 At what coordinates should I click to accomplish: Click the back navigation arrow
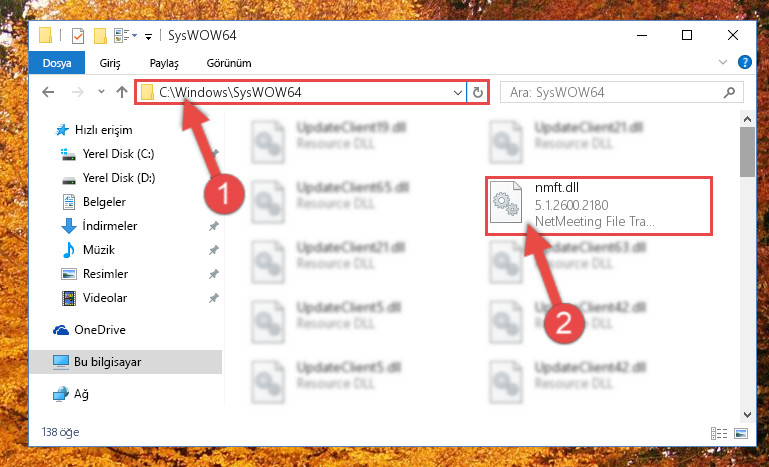point(48,92)
